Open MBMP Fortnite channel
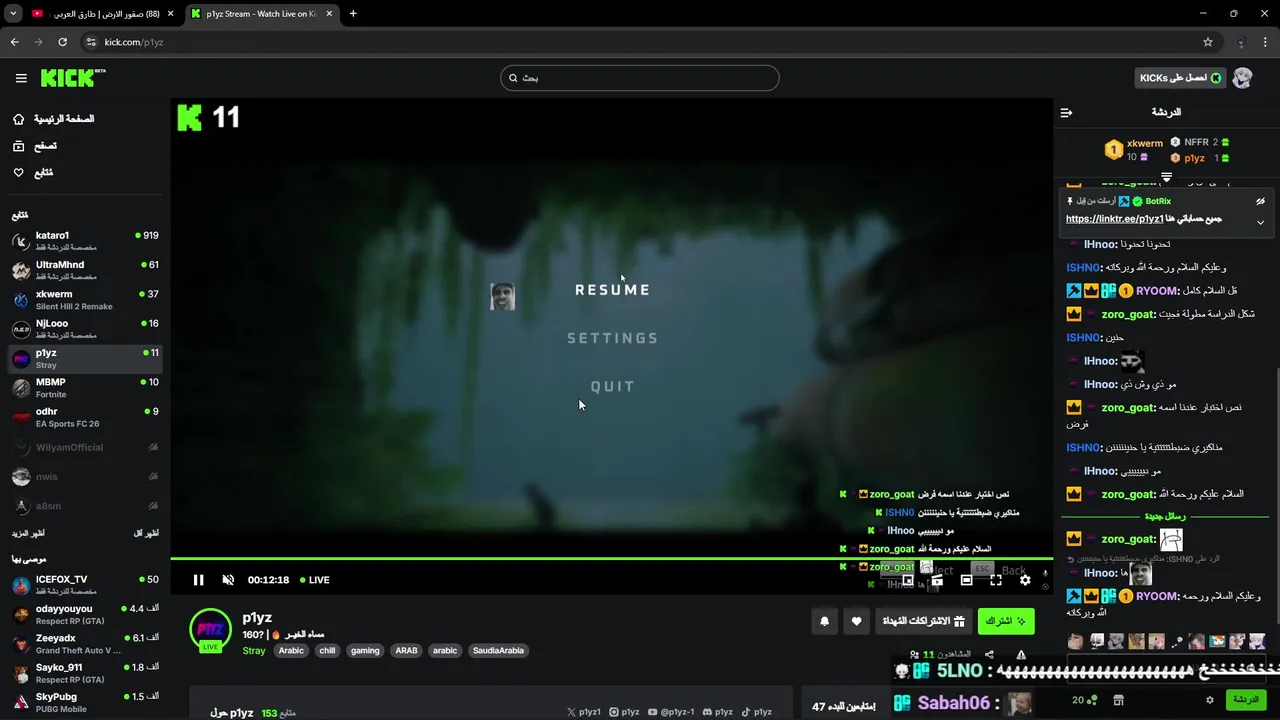 (x=85, y=387)
